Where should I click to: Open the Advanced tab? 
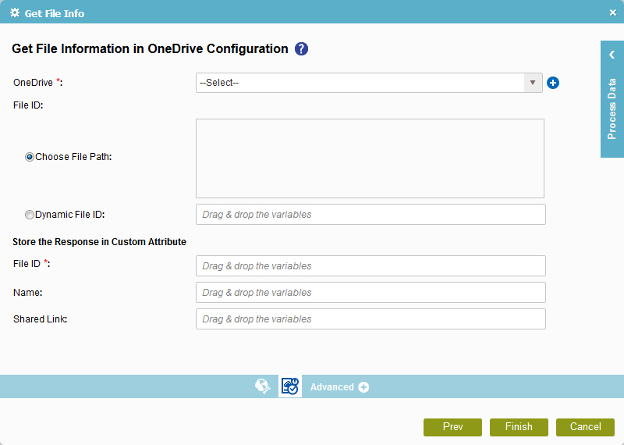(x=332, y=387)
